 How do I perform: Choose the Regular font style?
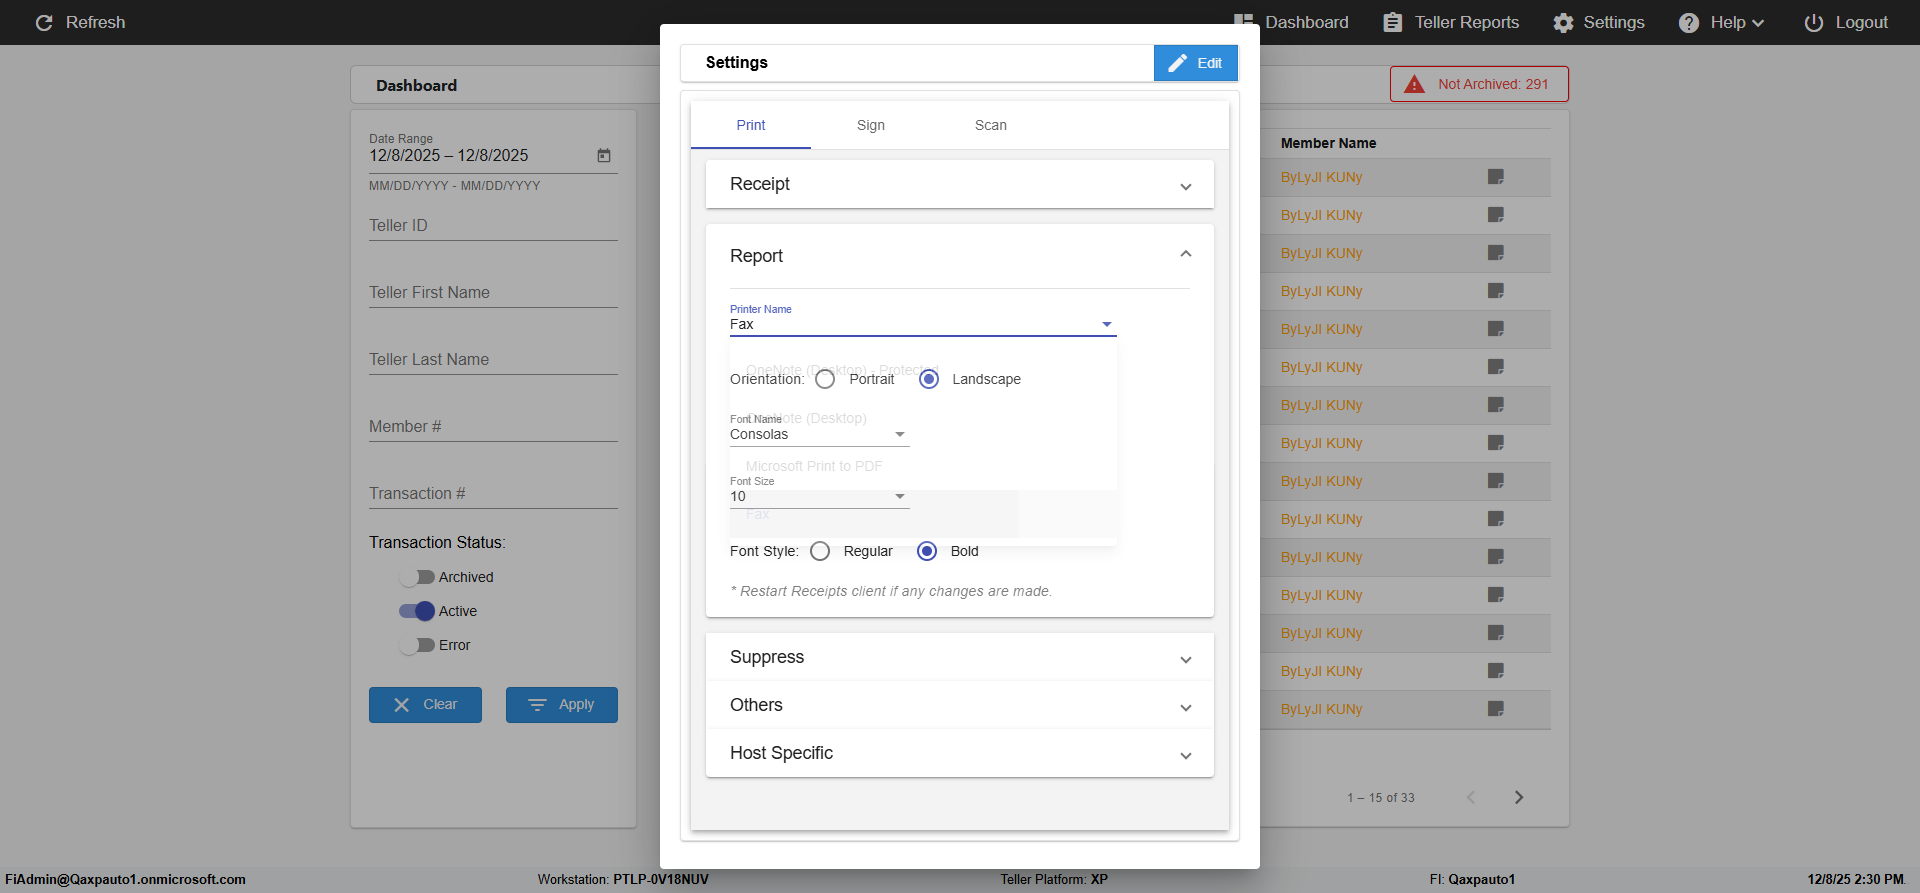coord(820,552)
